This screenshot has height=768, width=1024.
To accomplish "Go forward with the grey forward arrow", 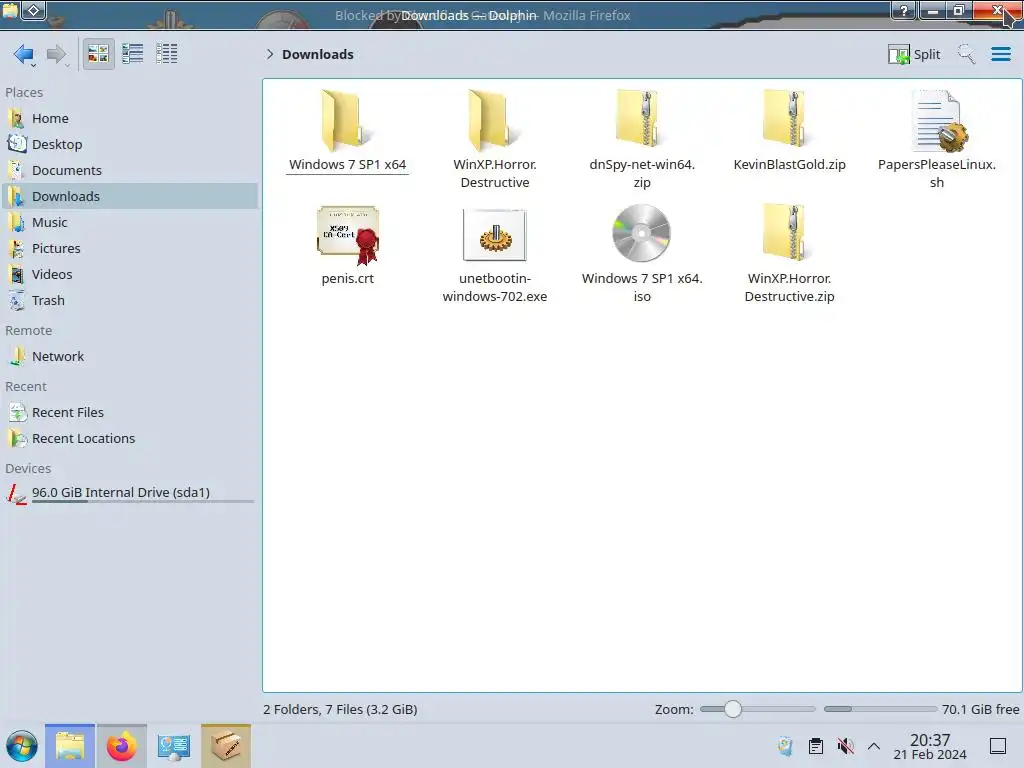I will coord(57,54).
